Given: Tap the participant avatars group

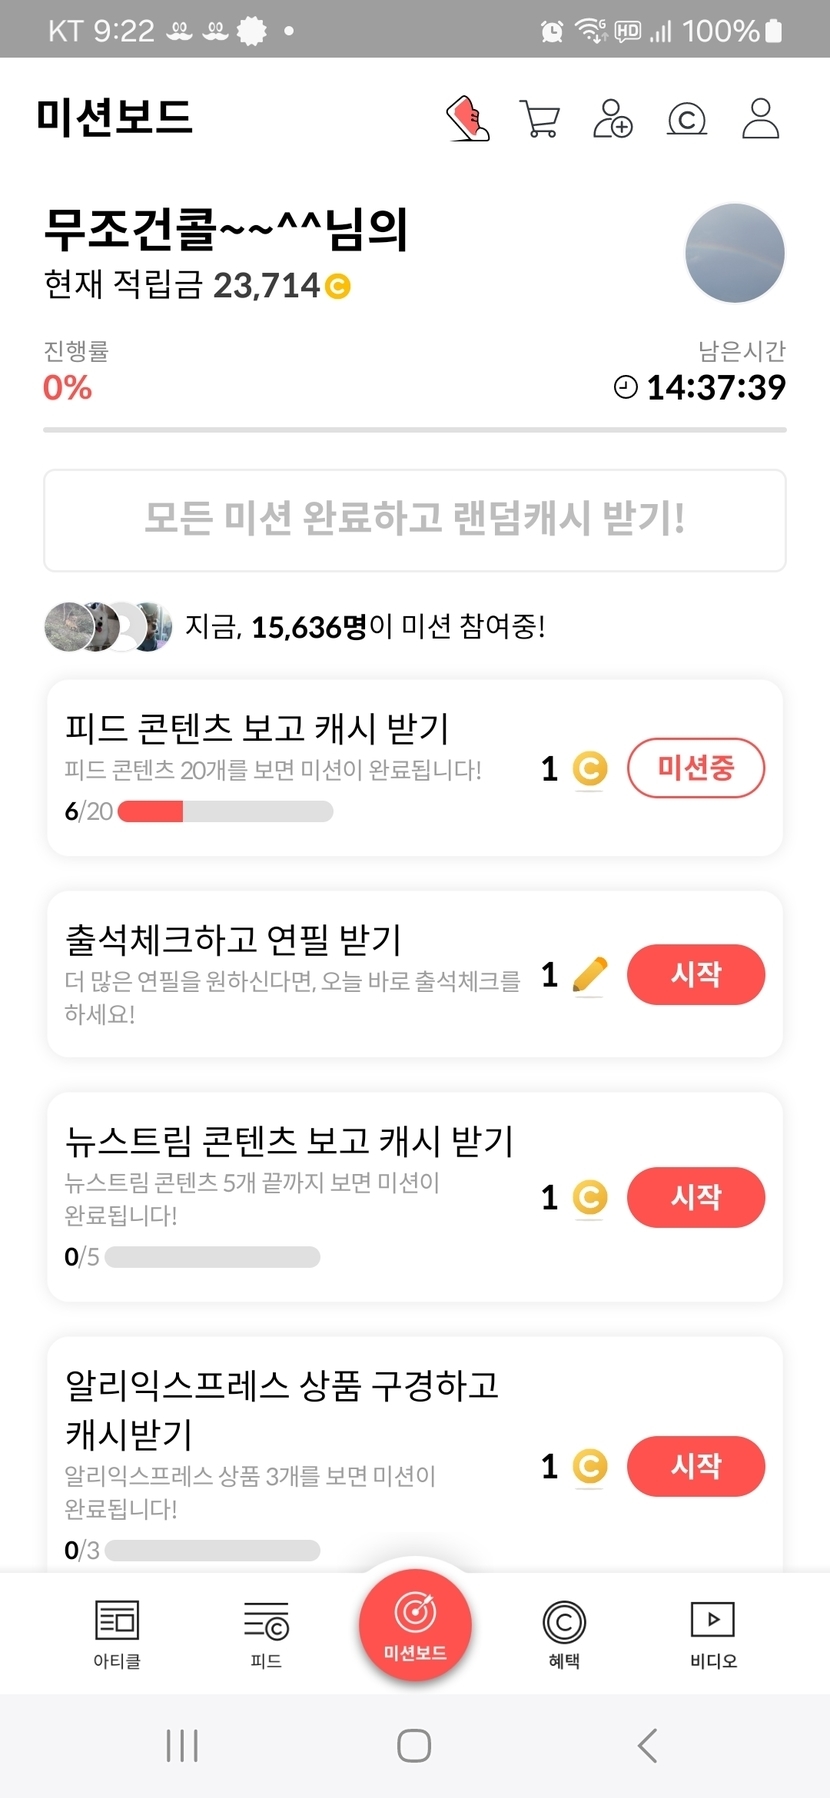Looking at the screenshot, I should 108,627.
